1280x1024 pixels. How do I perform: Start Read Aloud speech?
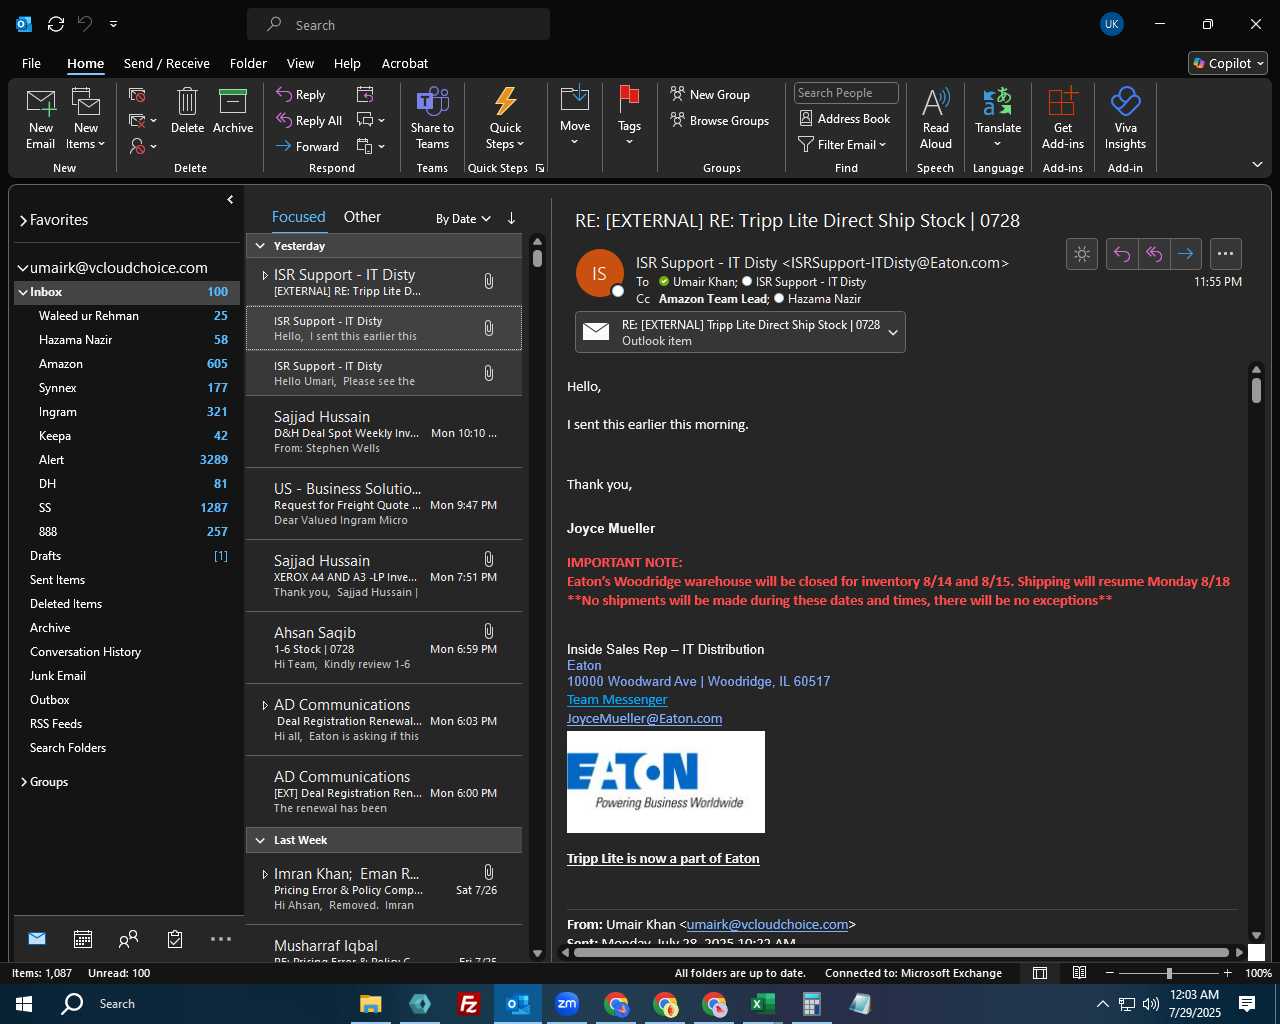936,118
